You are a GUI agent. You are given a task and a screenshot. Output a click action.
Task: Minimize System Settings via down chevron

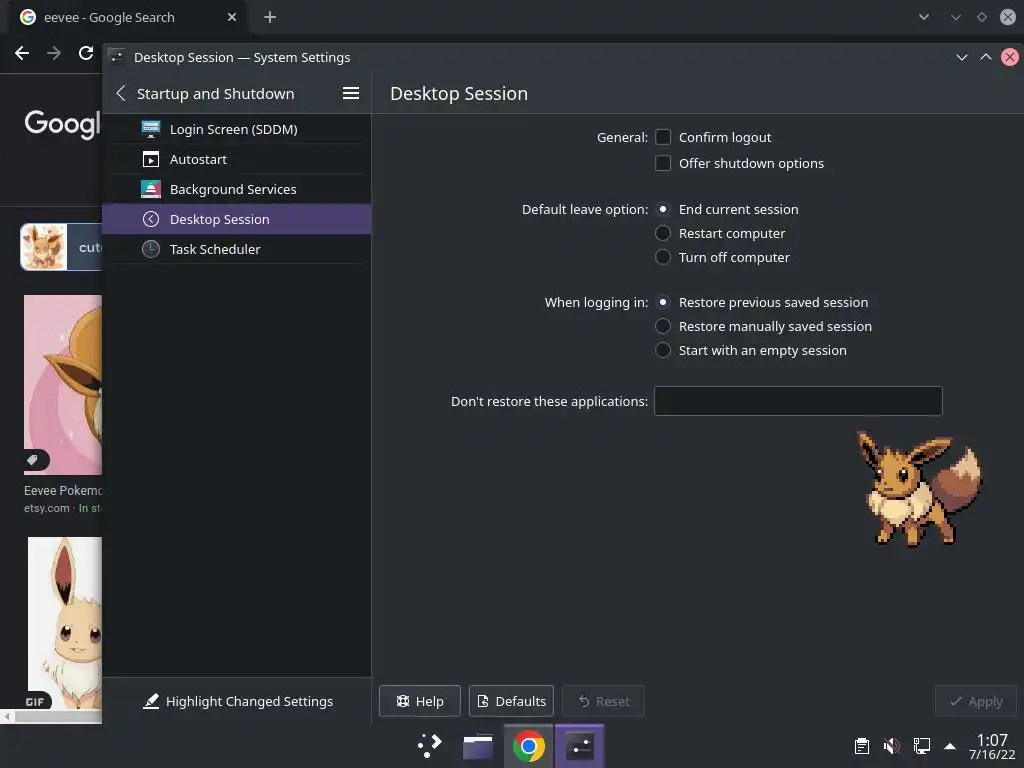pos(961,57)
